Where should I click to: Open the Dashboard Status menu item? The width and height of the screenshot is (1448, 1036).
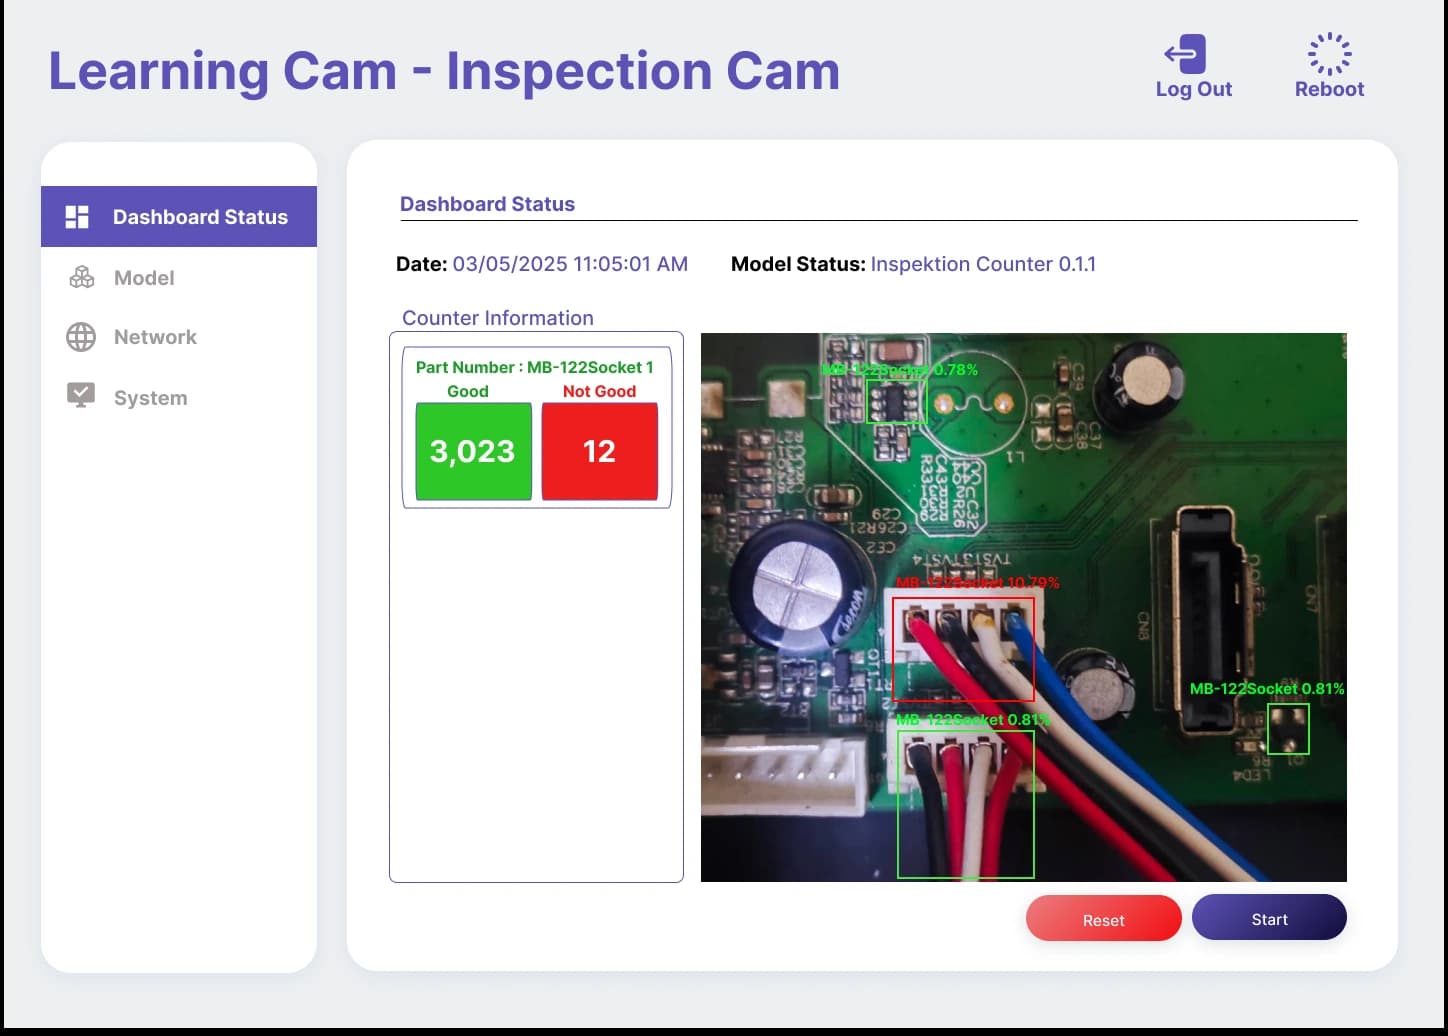click(x=179, y=217)
